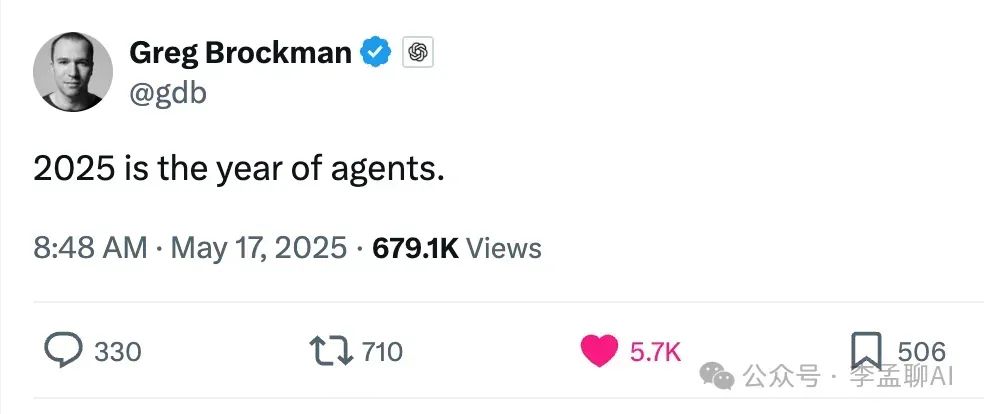984x414 pixels.
Task: Click the blue verified checkmark badge
Action: [x=376, y=52]
